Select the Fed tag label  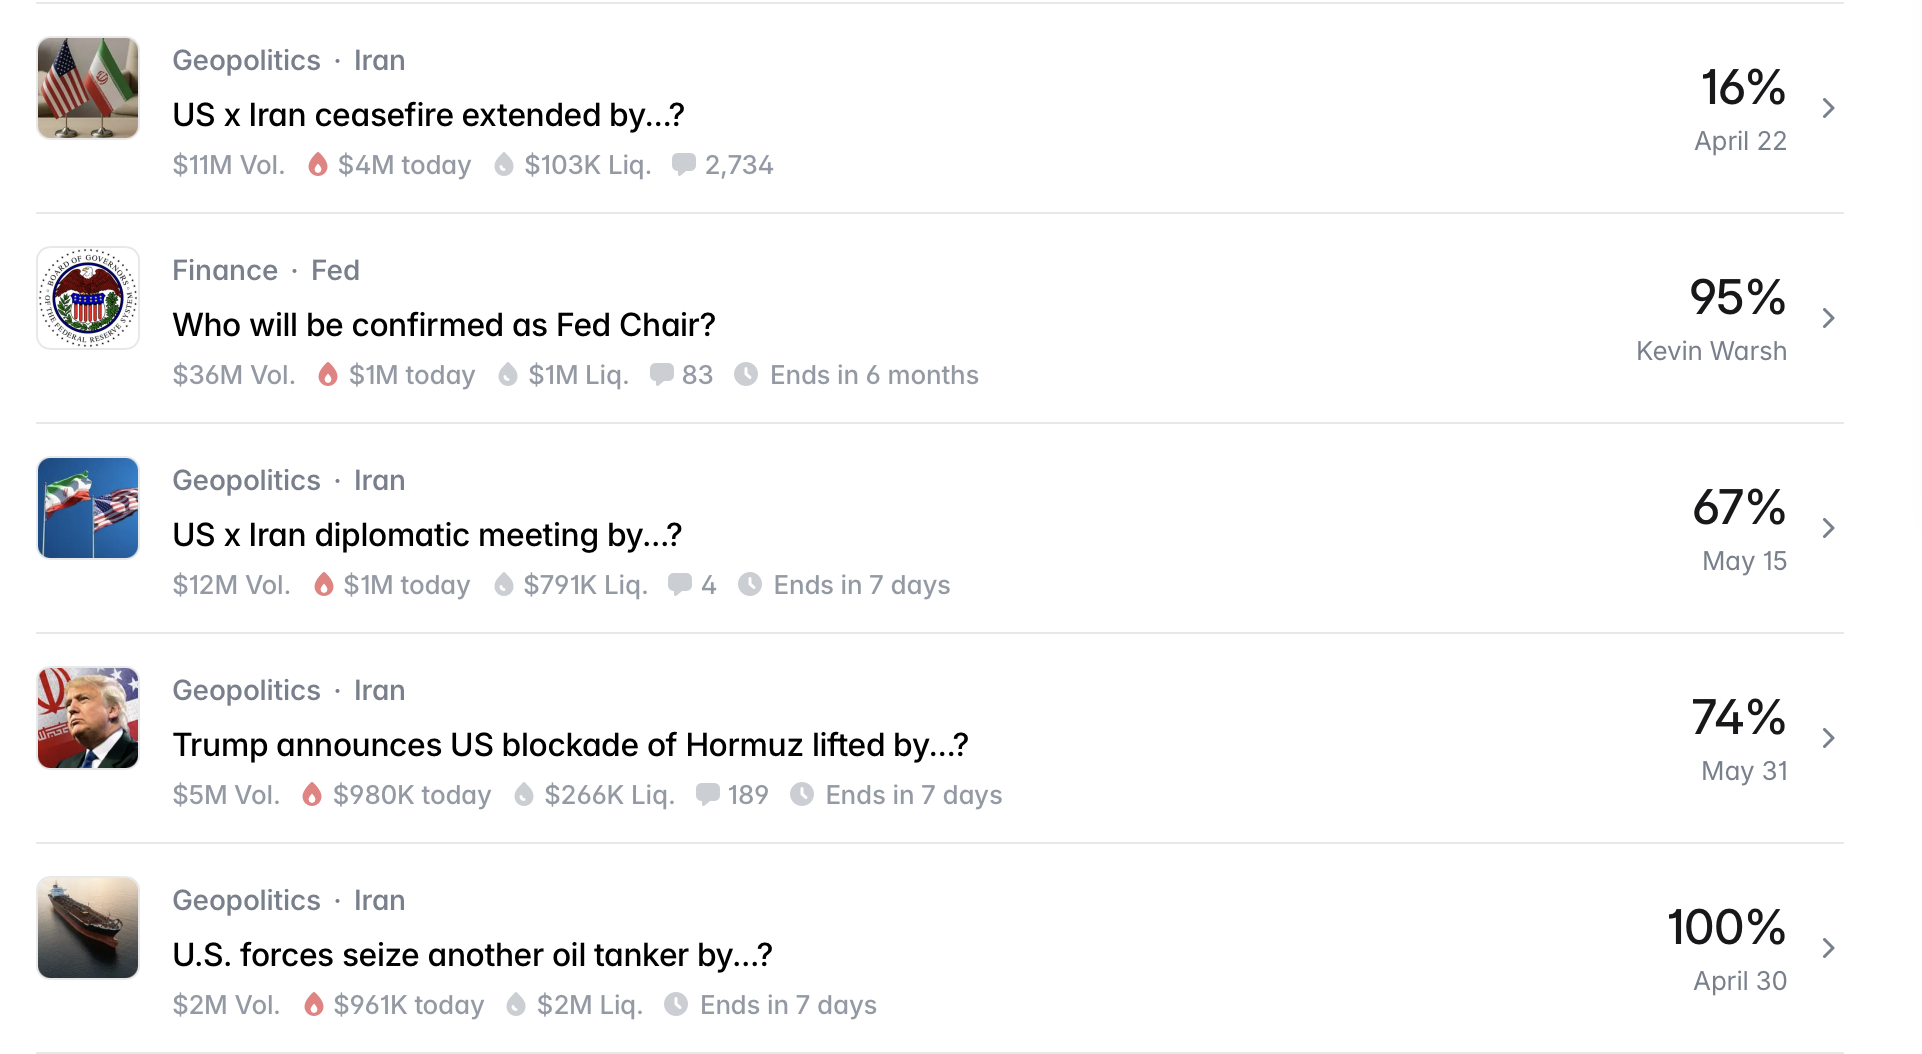coord(335,270)
